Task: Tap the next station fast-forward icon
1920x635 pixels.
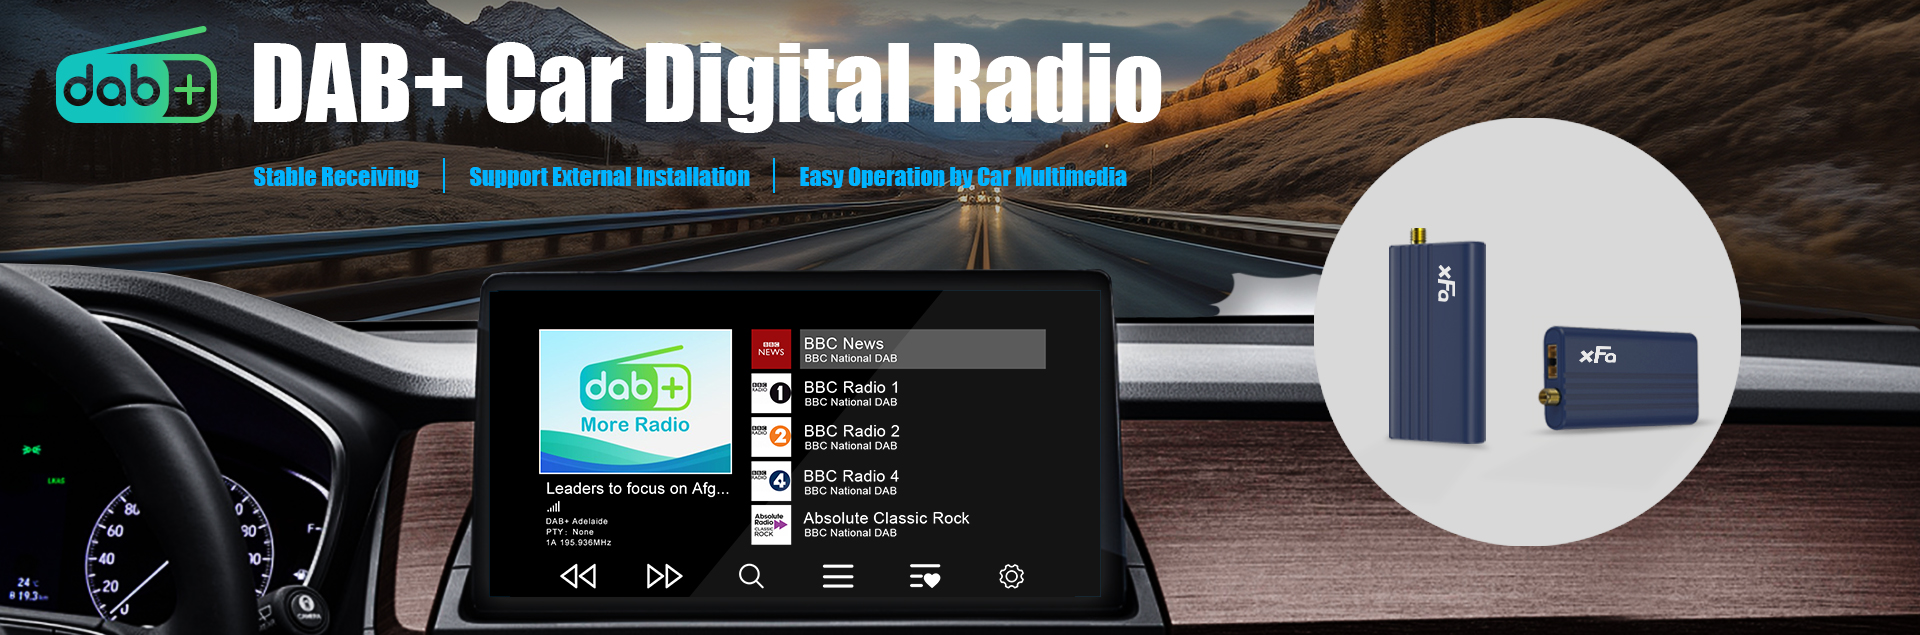Action: pos(664,576)
